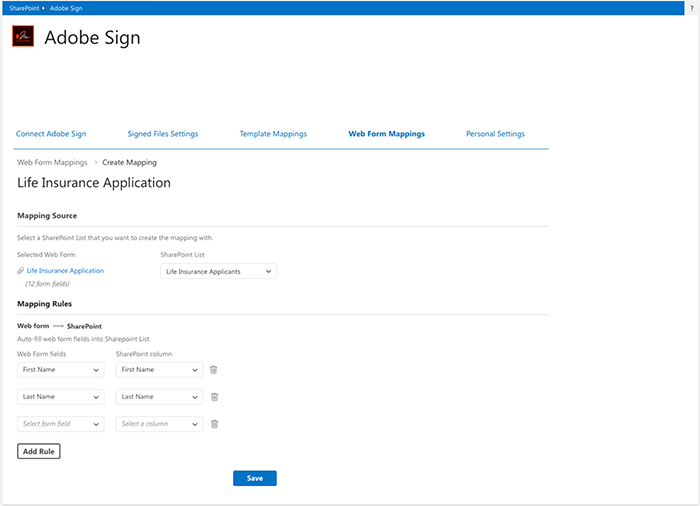The image size is (700, 506).
Task: Click the help question mark icon
Action: pos(692,7)
